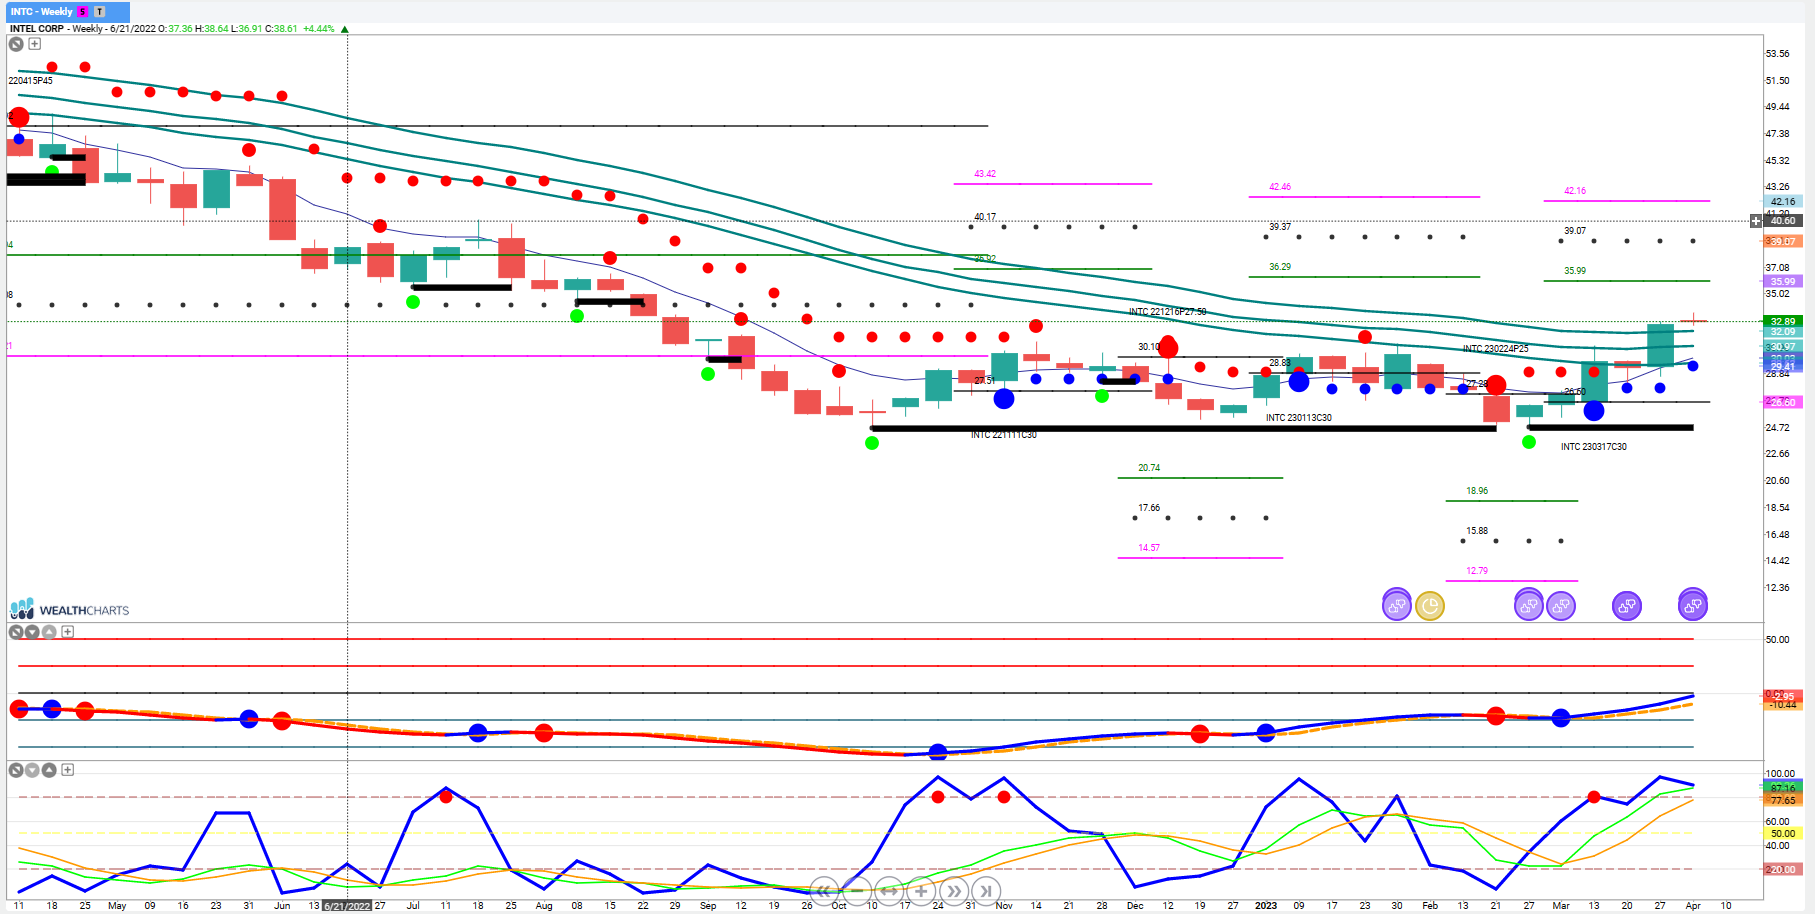Image resolution: width=1815 pixels, height=914 pixels.
Task: Move bottom oscillator pane up
Action: tap(49, 770)
